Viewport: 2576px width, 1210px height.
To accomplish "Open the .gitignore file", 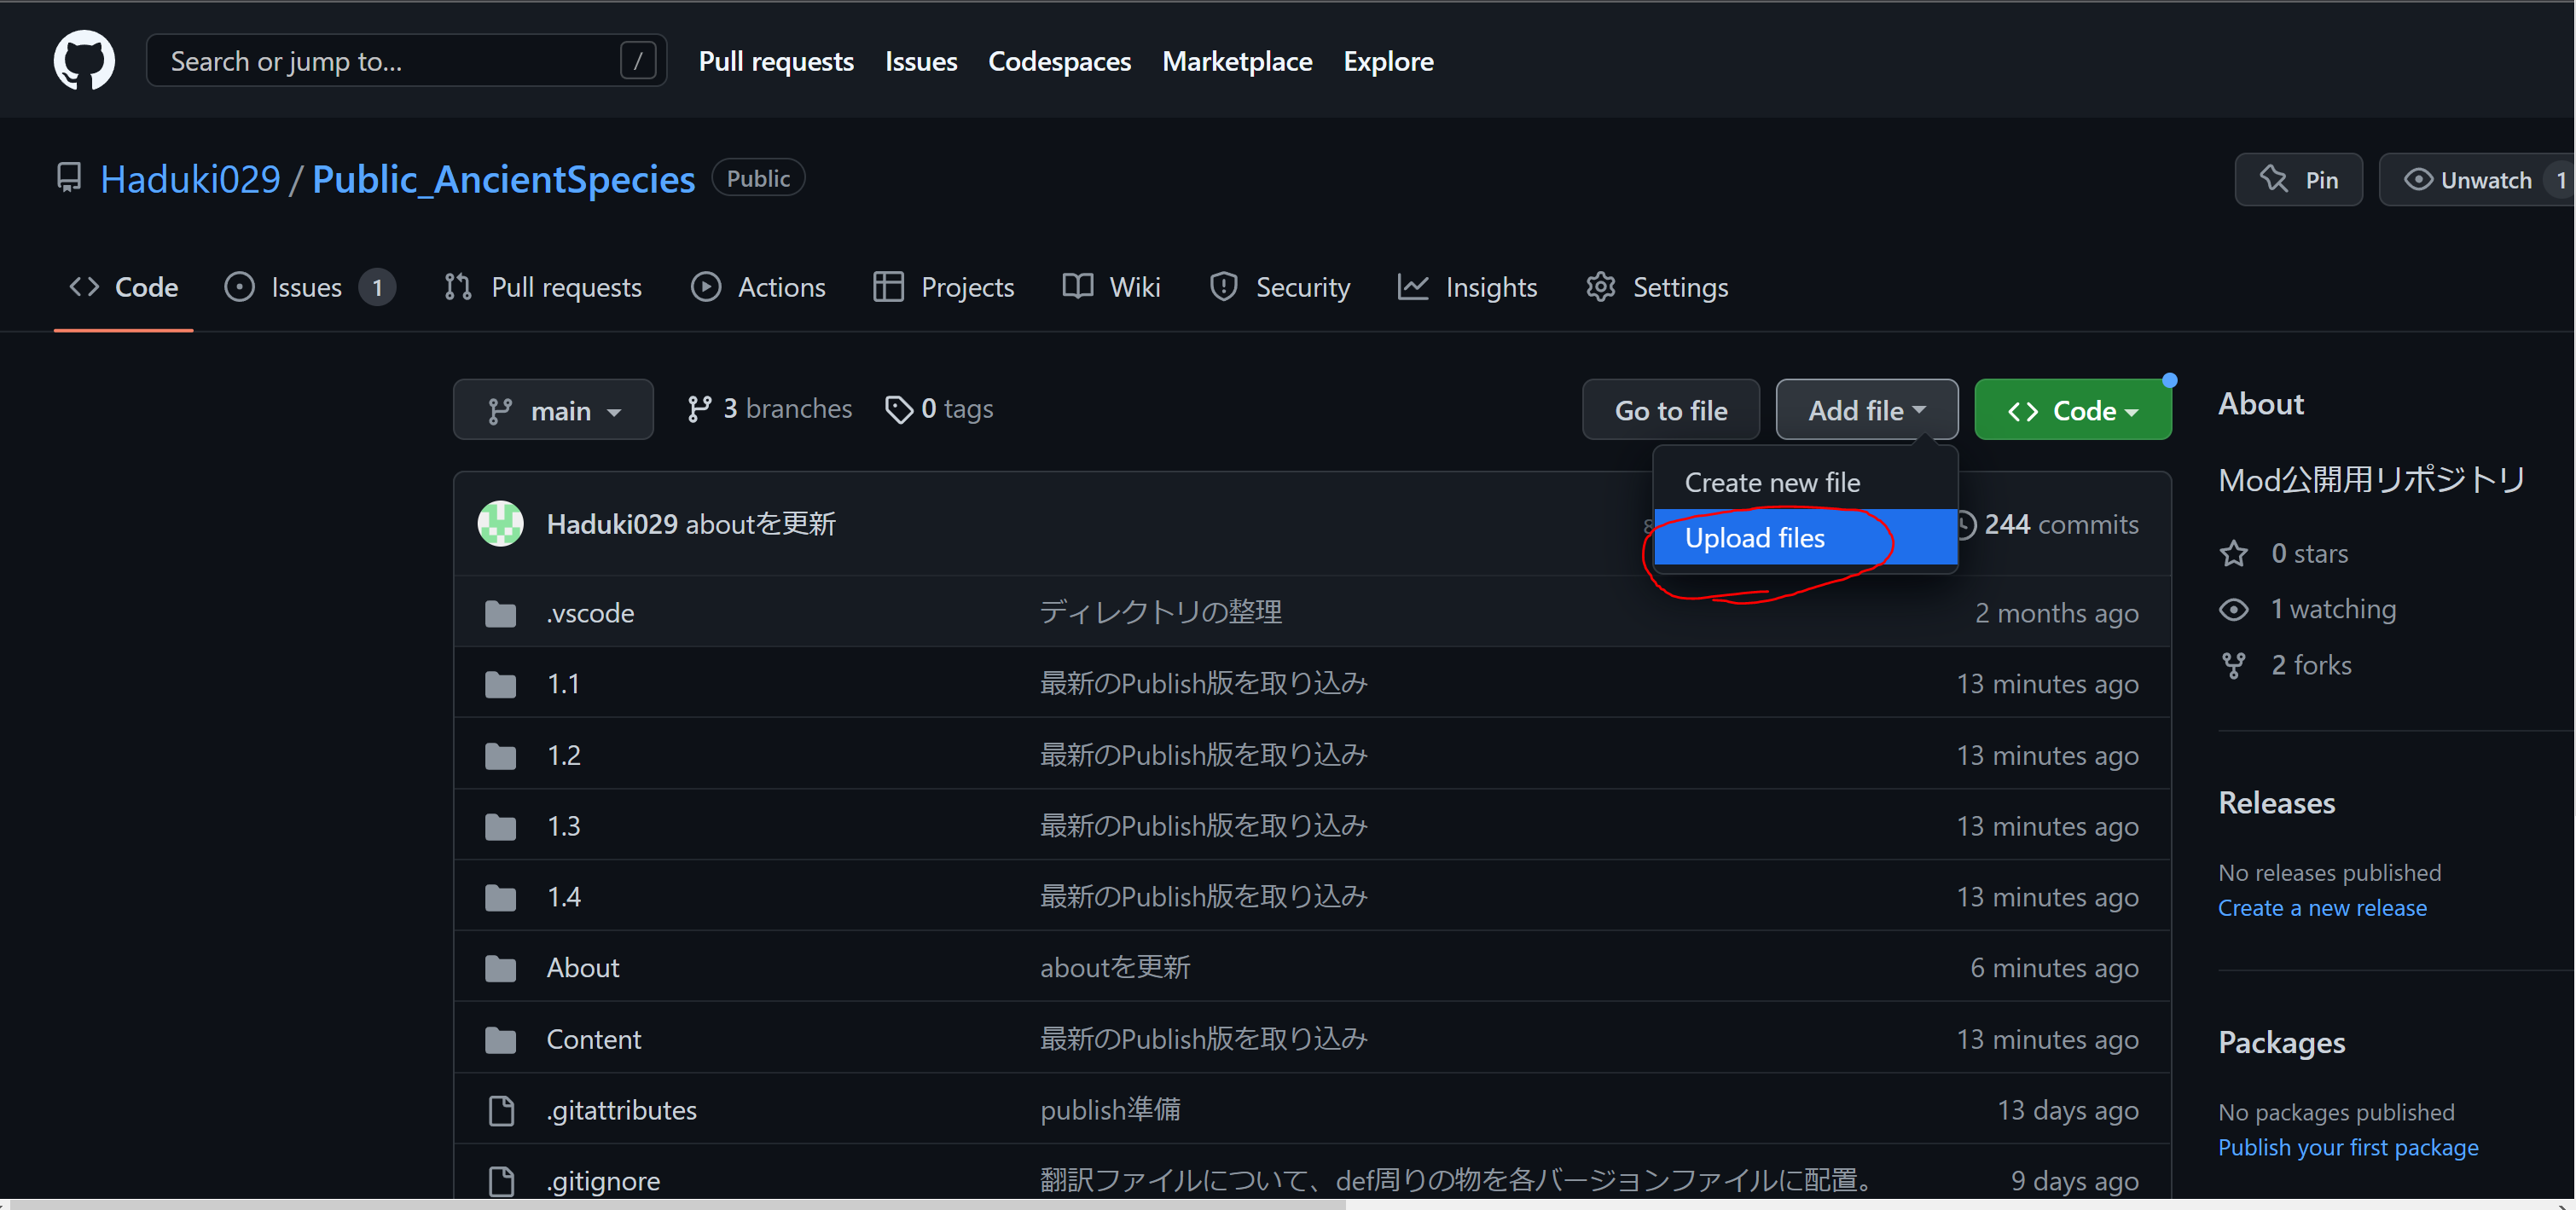I will click(603, 1181).
